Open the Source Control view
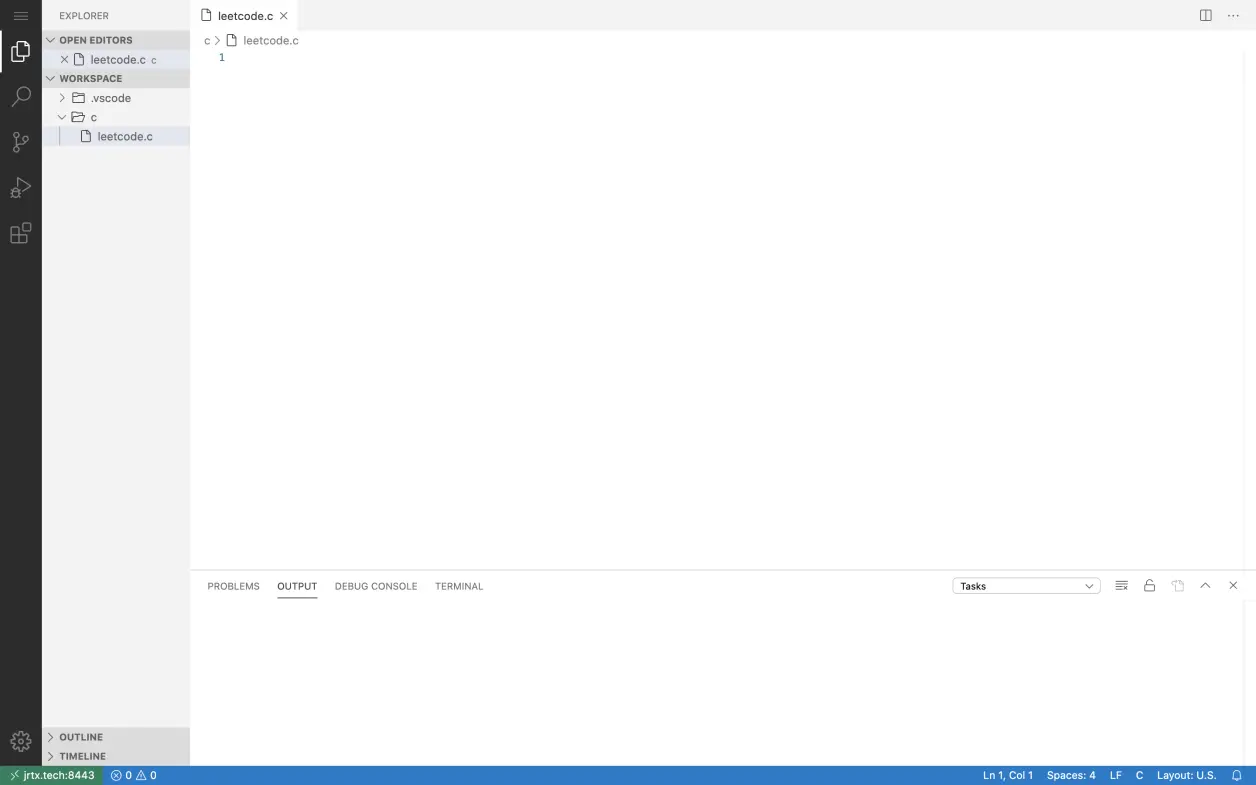The height and width of the screenshot is (785, 1256). 20,142
